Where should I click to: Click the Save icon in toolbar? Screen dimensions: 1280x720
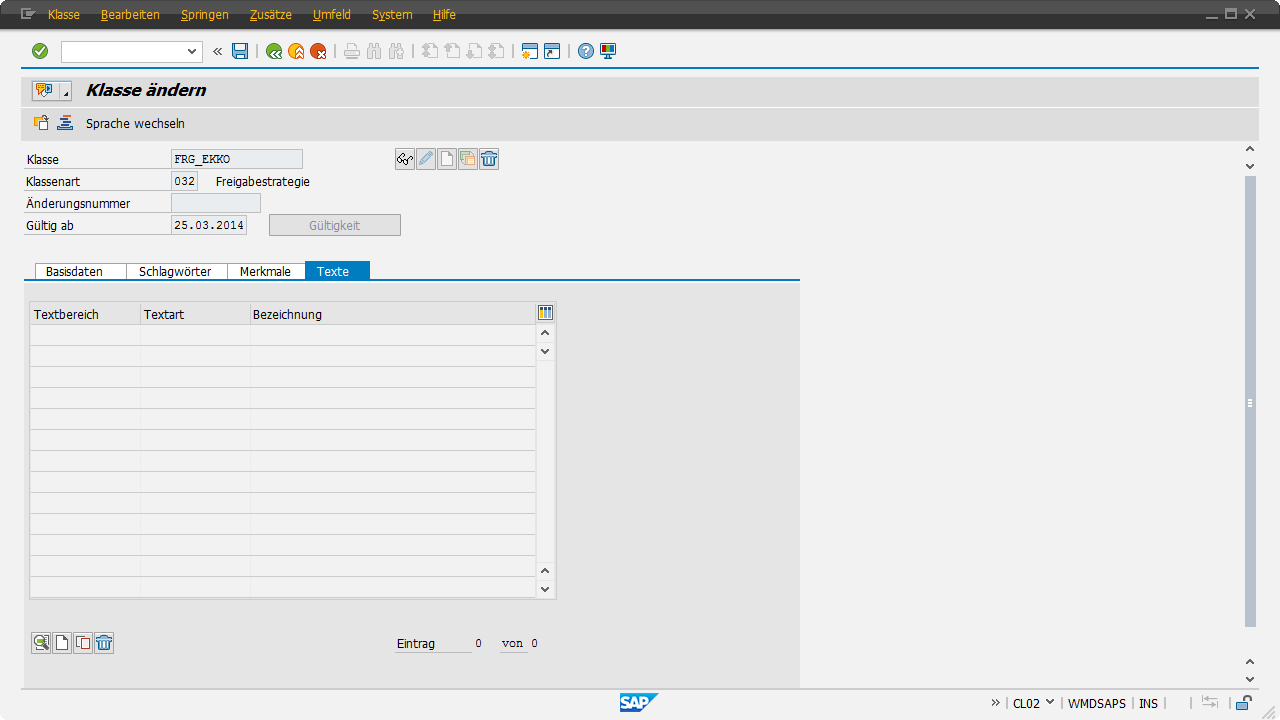tap(240, 51)
